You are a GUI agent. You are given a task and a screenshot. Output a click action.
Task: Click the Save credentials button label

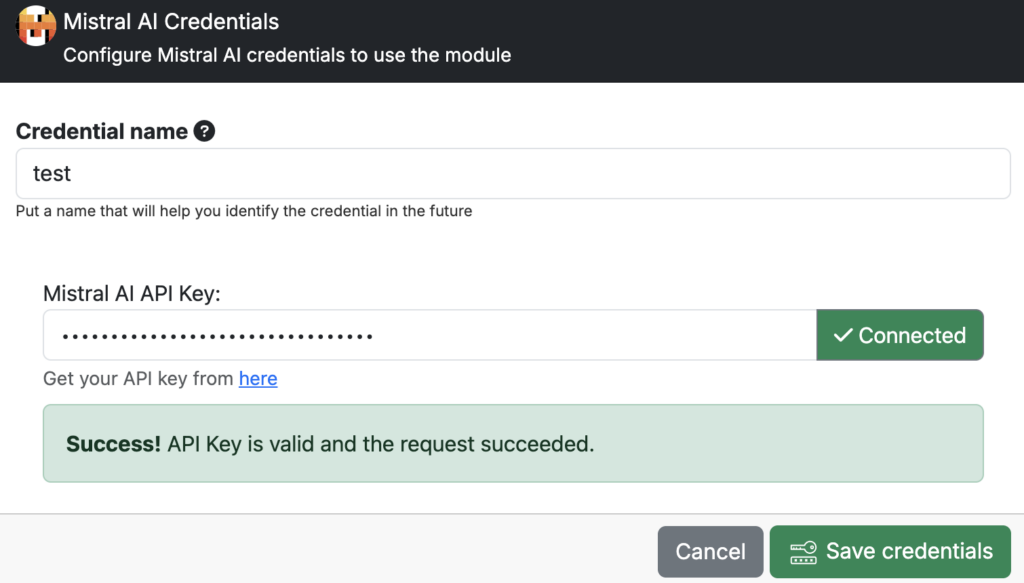(x=909, y=552)
